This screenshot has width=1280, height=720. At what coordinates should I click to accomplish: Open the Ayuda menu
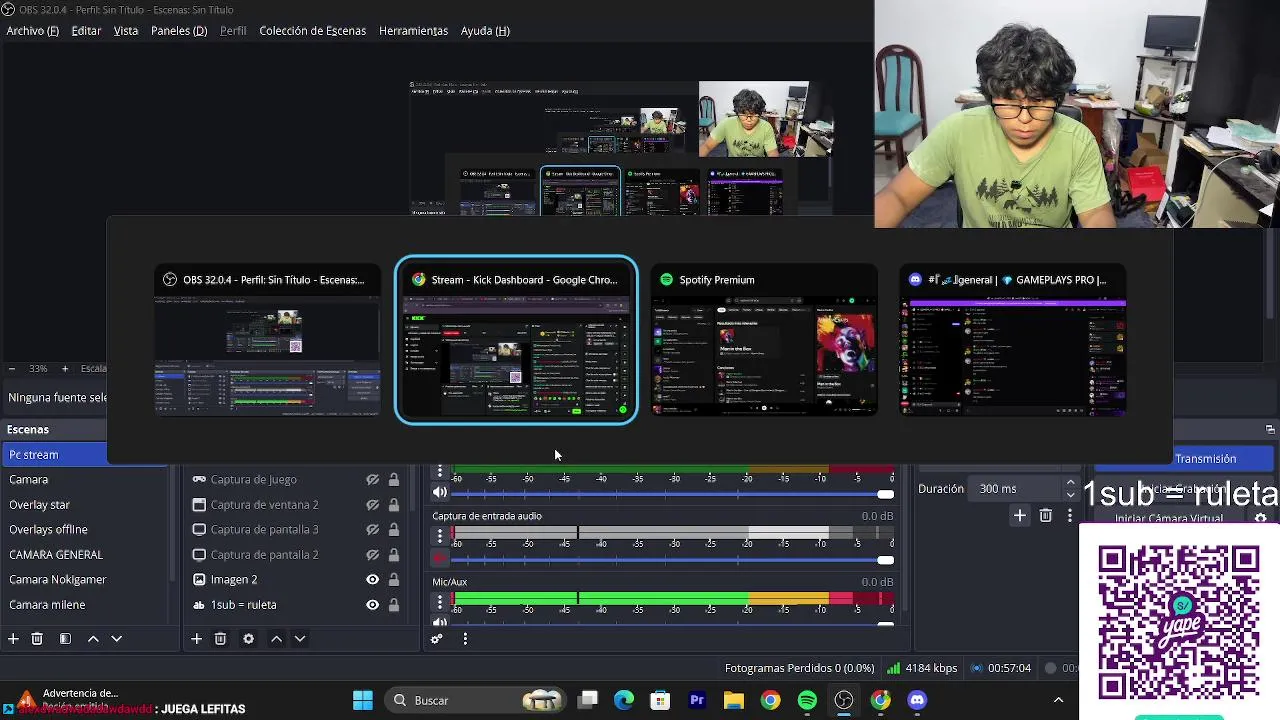[485, 31]
